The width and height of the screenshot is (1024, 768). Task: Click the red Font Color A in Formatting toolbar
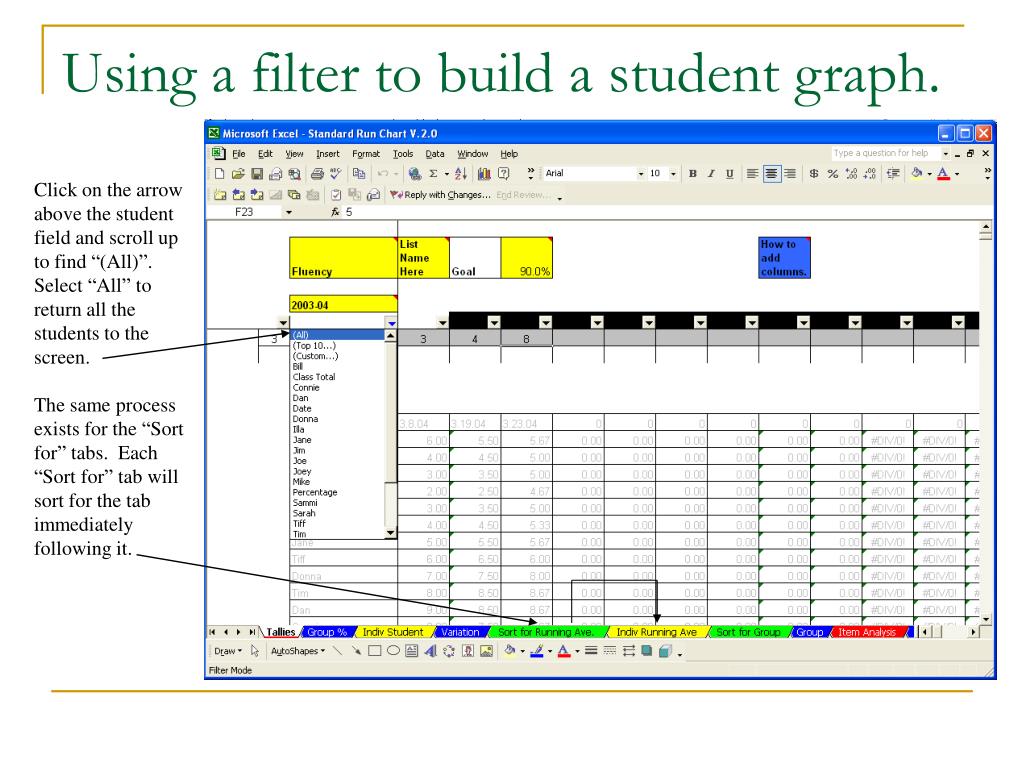pos(944,174)
